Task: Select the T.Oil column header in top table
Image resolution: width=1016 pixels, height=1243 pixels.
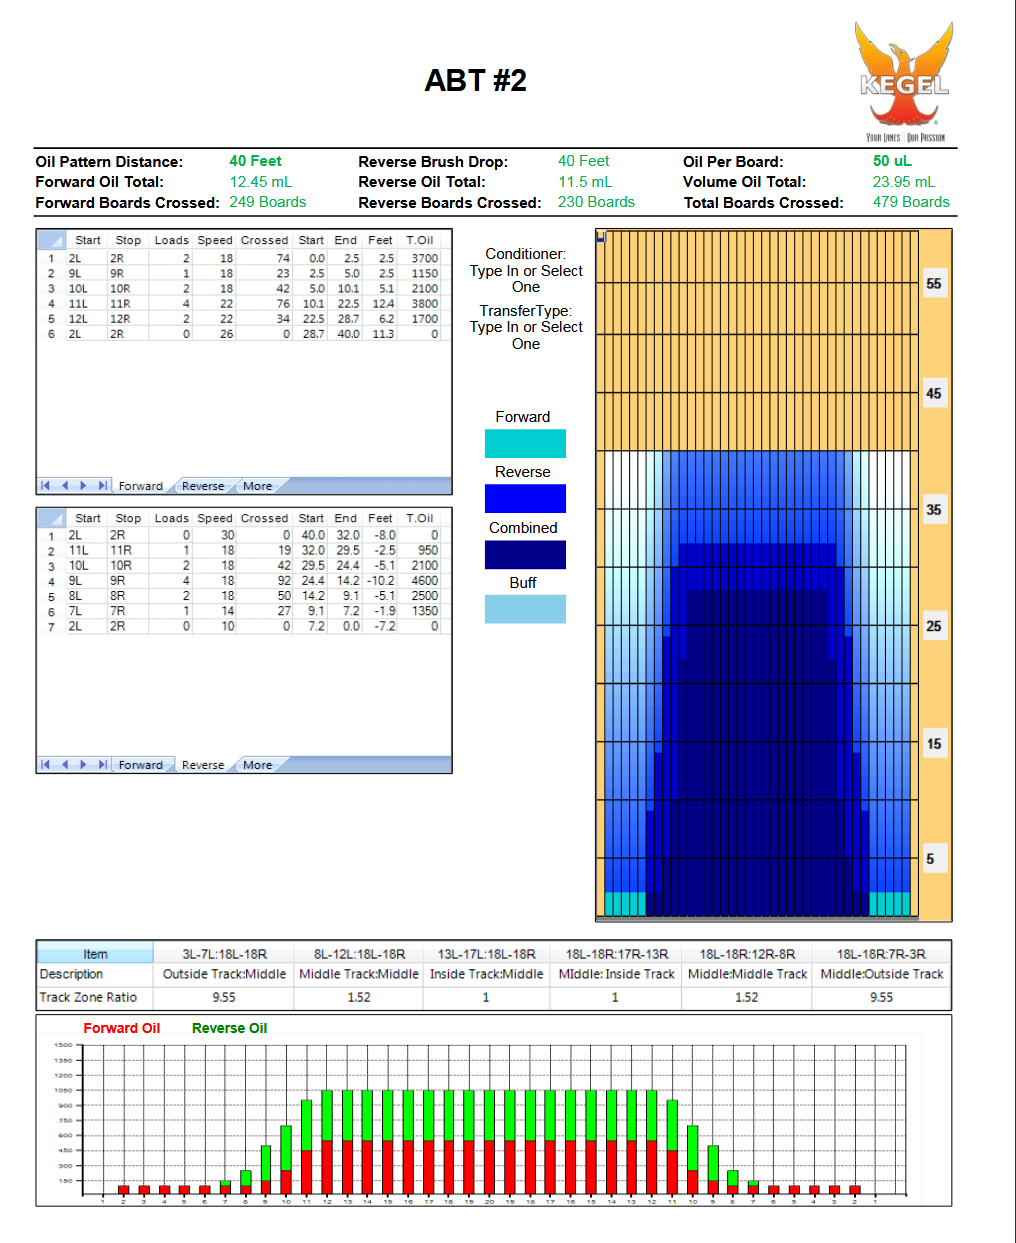Action: (x=419, y=240)
